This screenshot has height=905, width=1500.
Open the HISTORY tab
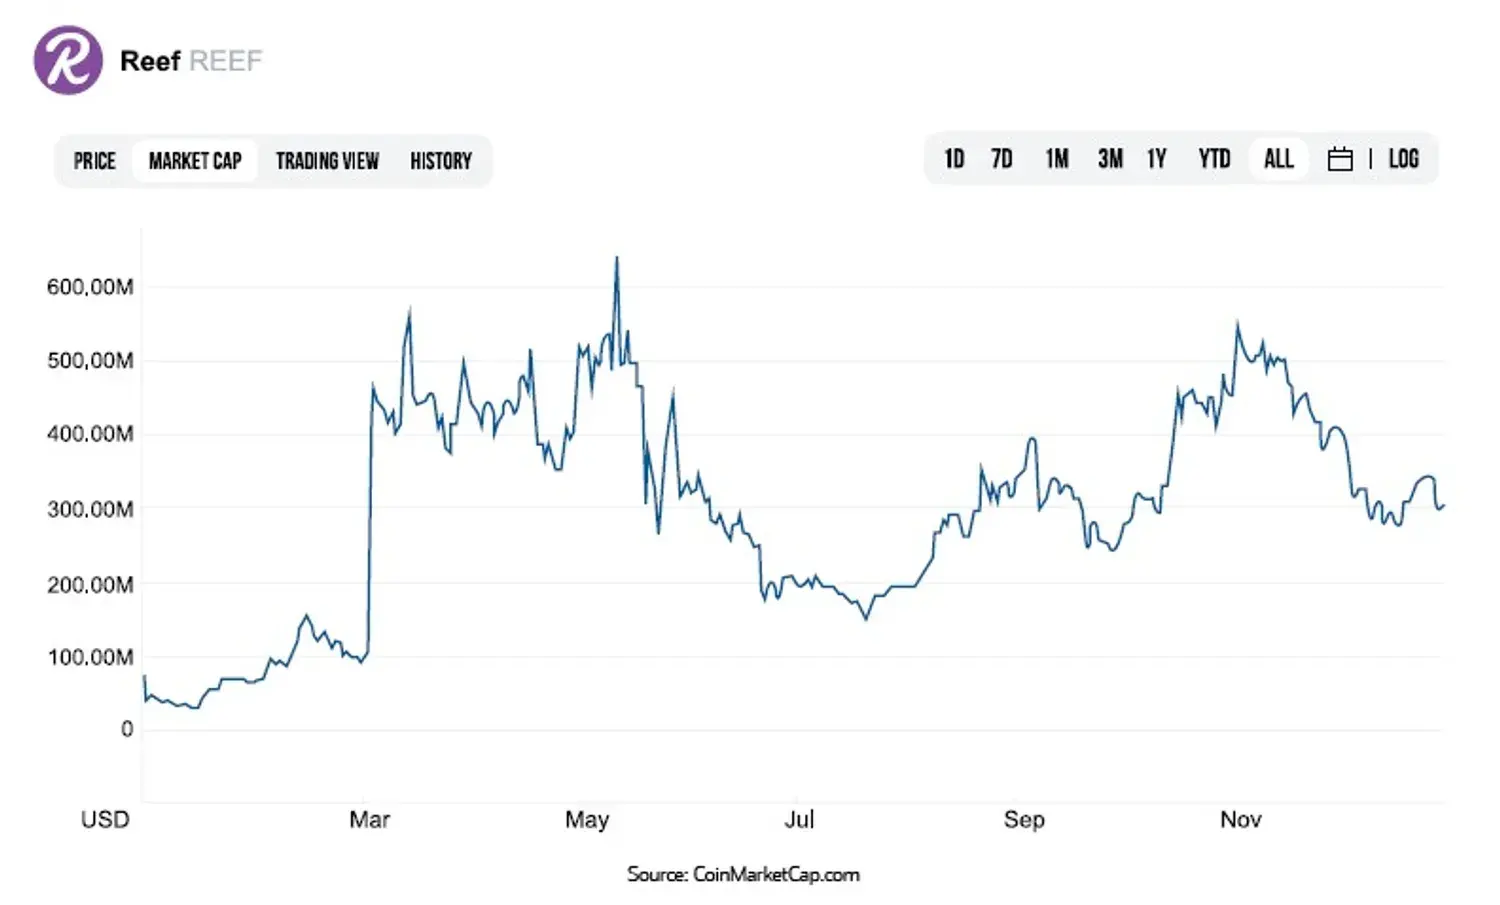click(440, 160)
